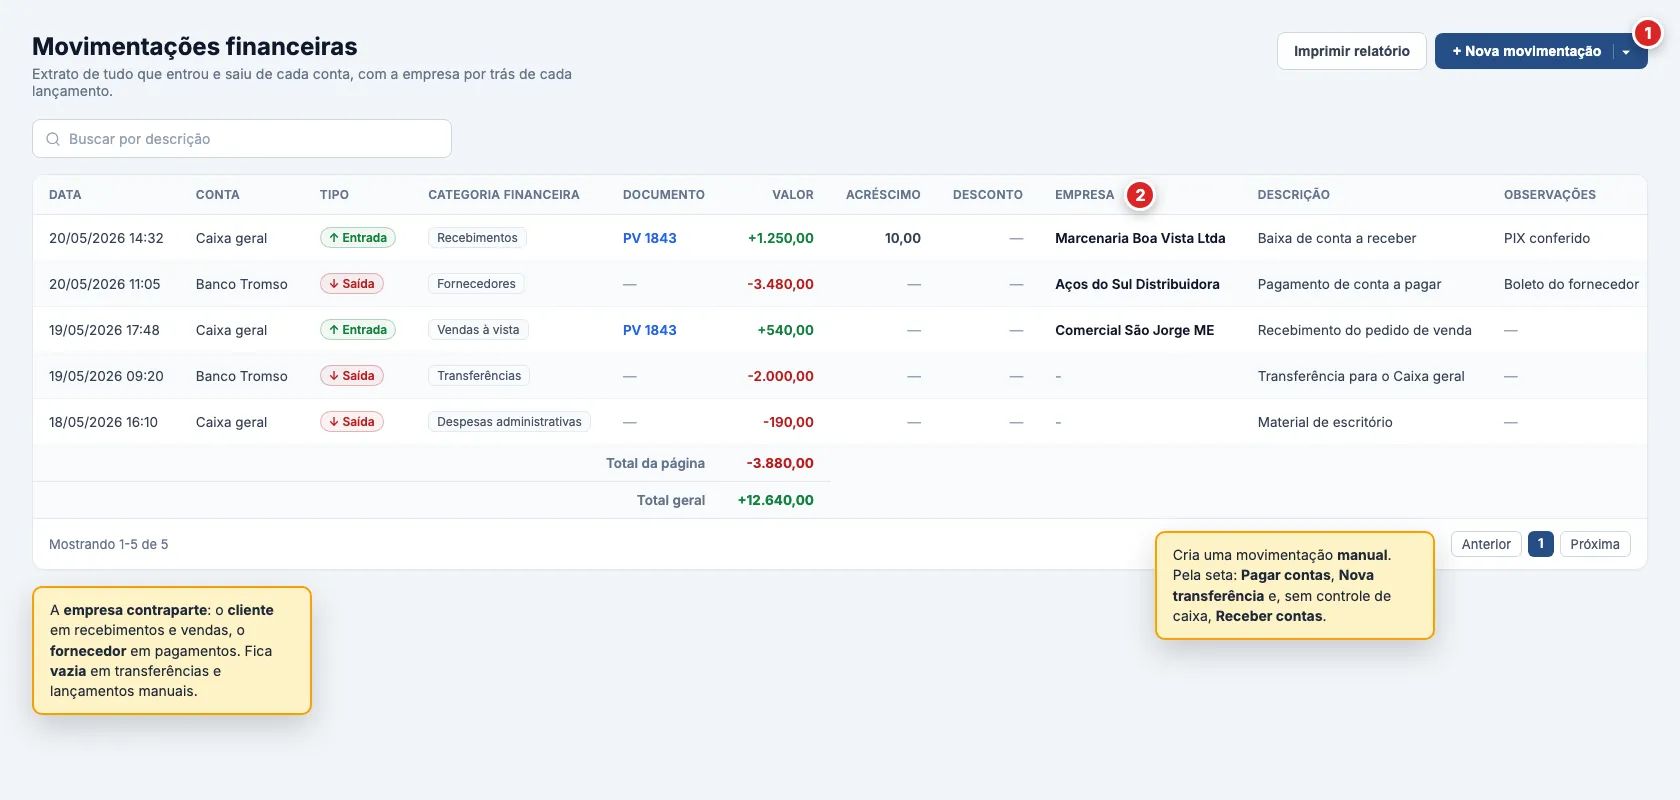Click the value '-3.480,00'
1680x800 pixels.
781,284
